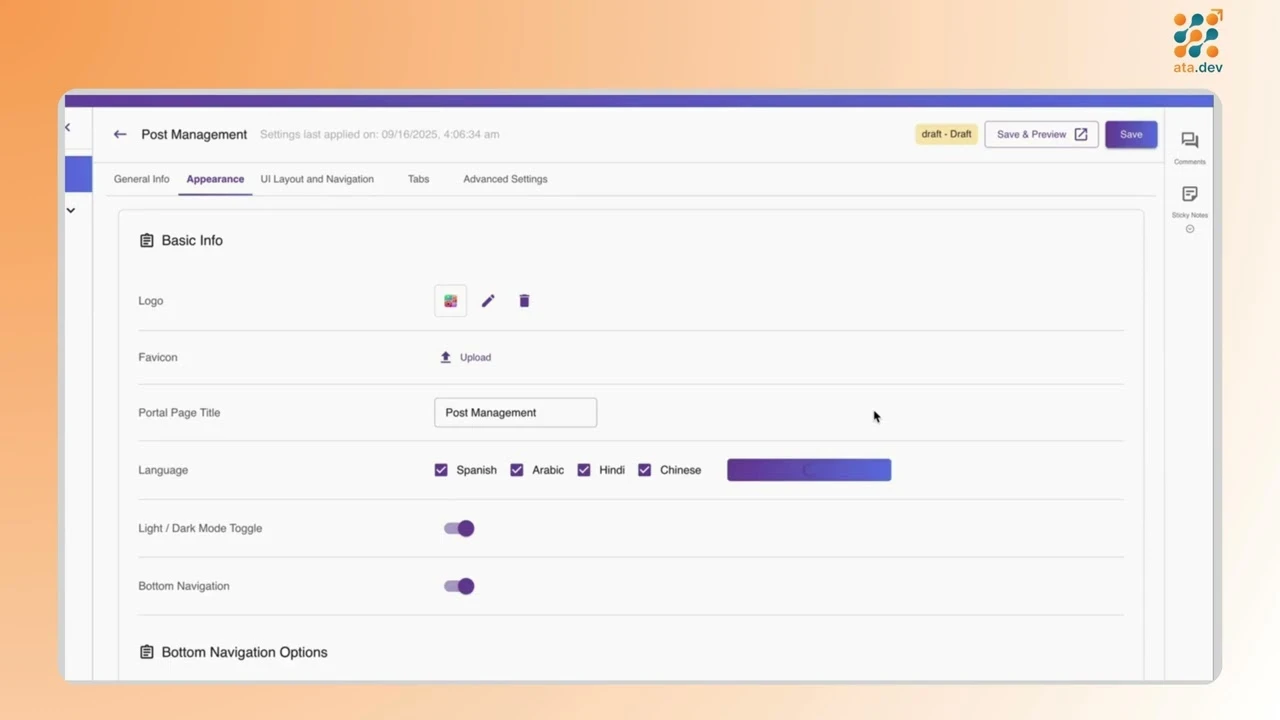Image resolution: width=1280 pixels, height=720 pixels.
Task: Delete the Logo using the trash icon
Action: 524,300
